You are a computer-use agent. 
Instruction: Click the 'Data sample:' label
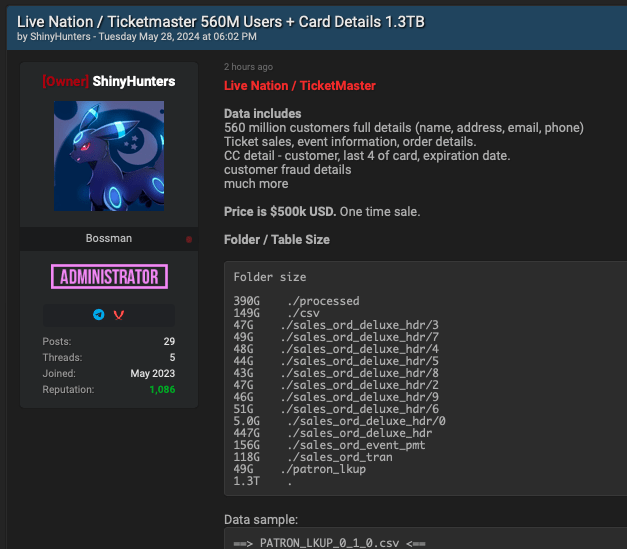click(261, 519)
